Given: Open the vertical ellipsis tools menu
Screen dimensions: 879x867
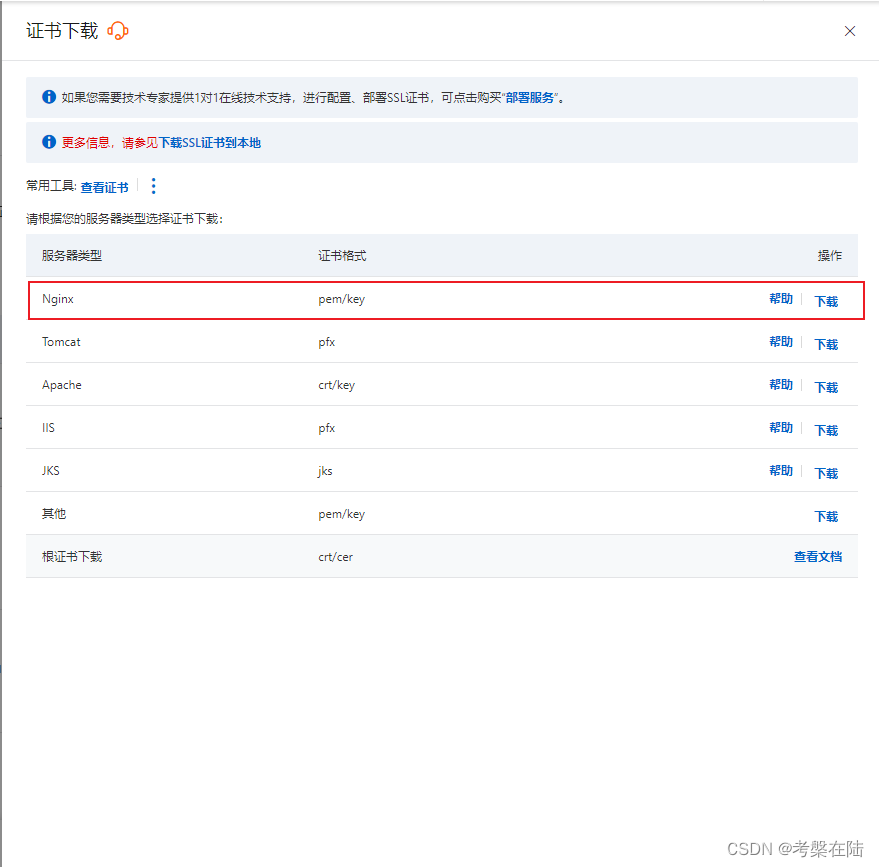Looking at the screenshot, I should (153, 186).
